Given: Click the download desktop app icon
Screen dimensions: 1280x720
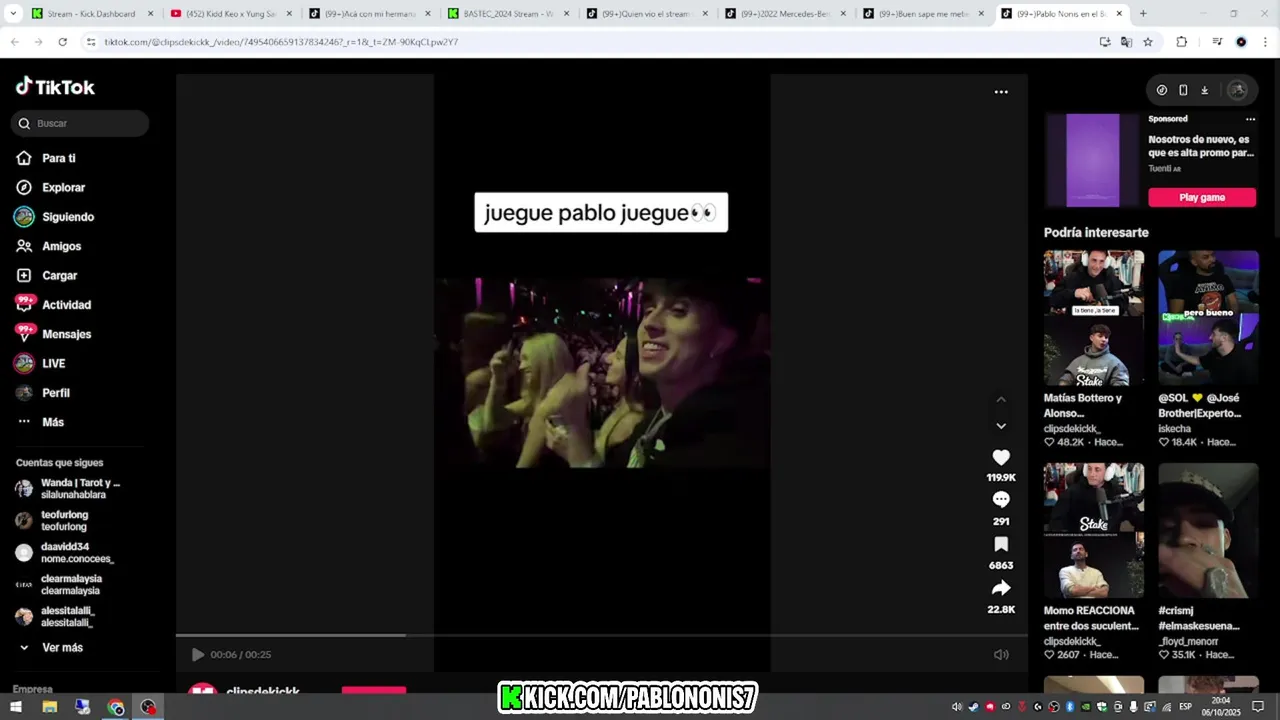Looking at the screenshot, I should [x=1204, y=90].
